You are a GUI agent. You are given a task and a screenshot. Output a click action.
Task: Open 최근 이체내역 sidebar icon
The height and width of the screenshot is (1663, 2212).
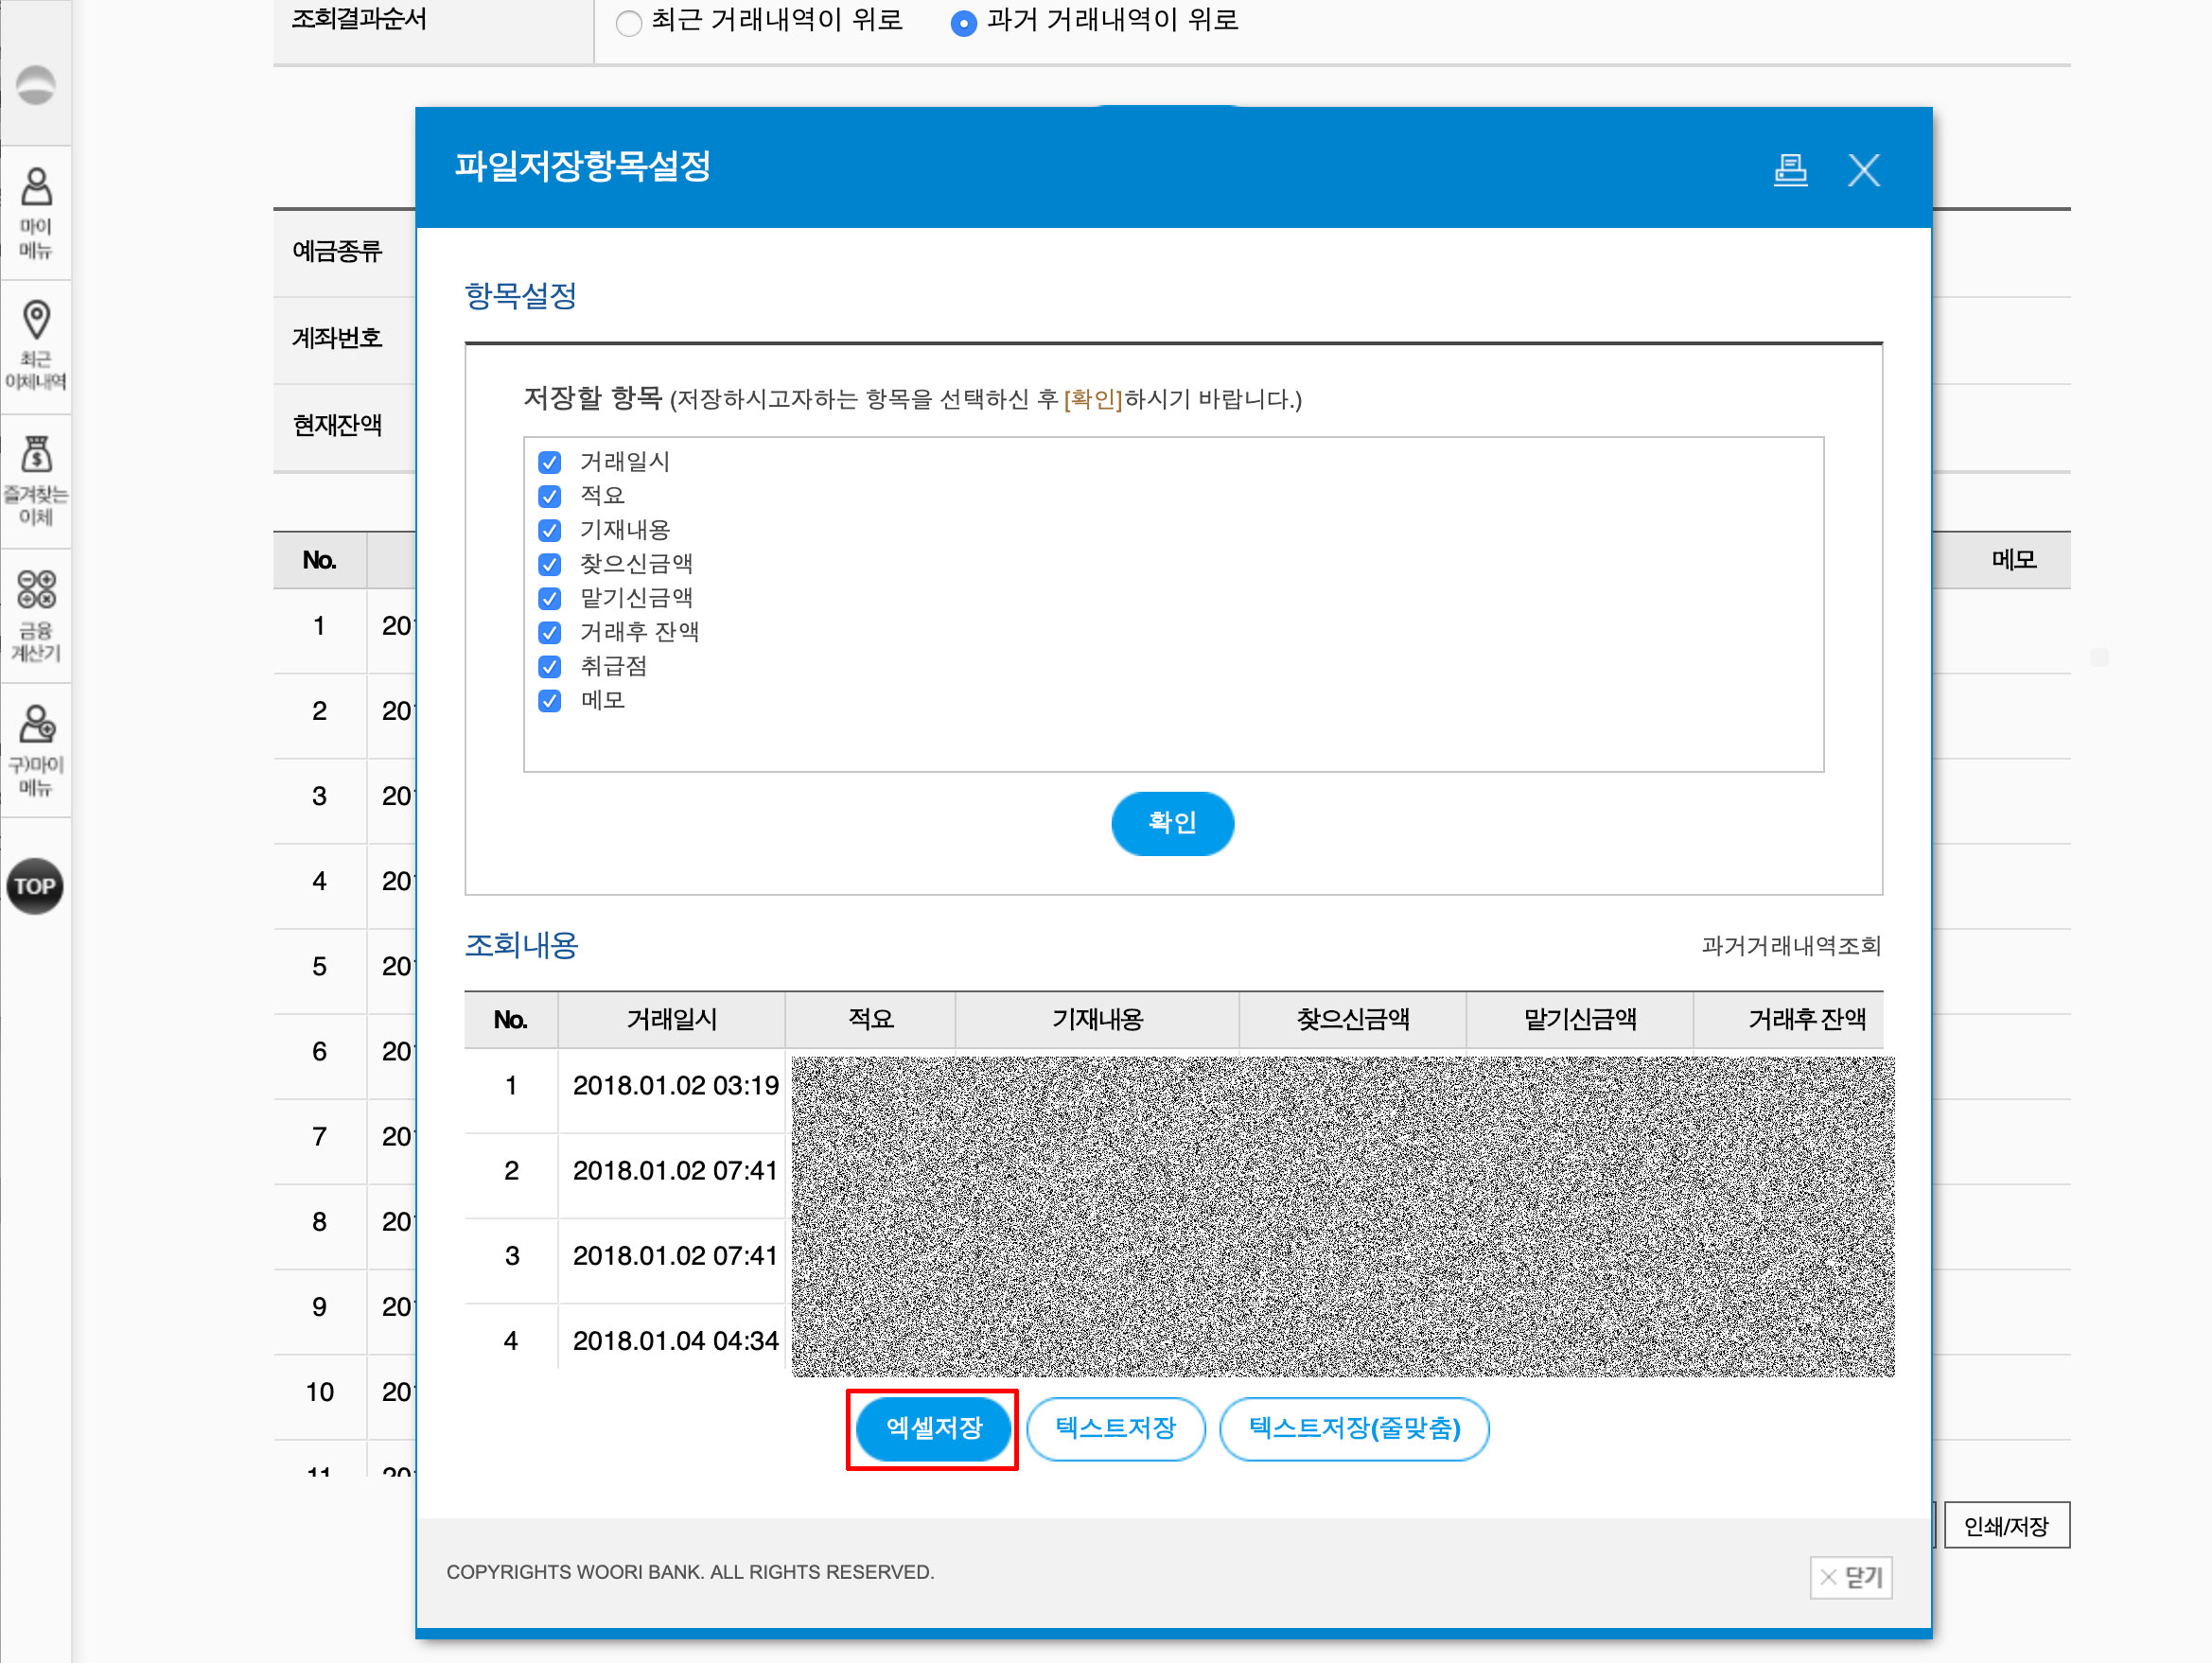(x=36, y=346)
